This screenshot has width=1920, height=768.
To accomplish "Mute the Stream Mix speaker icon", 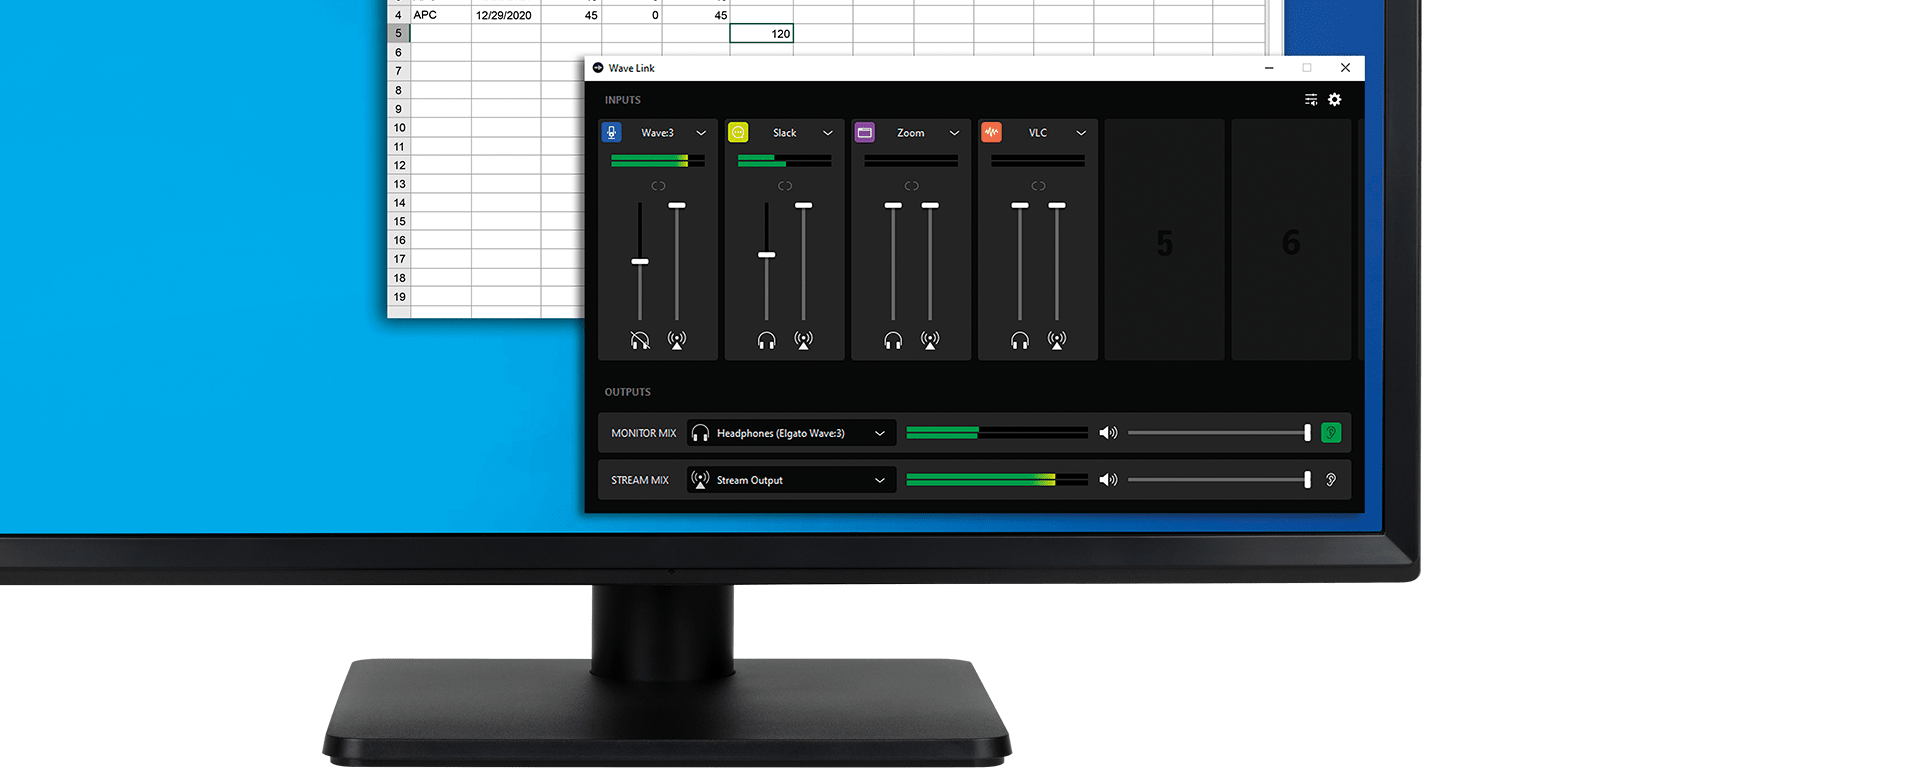I will tap(1108, 480).
